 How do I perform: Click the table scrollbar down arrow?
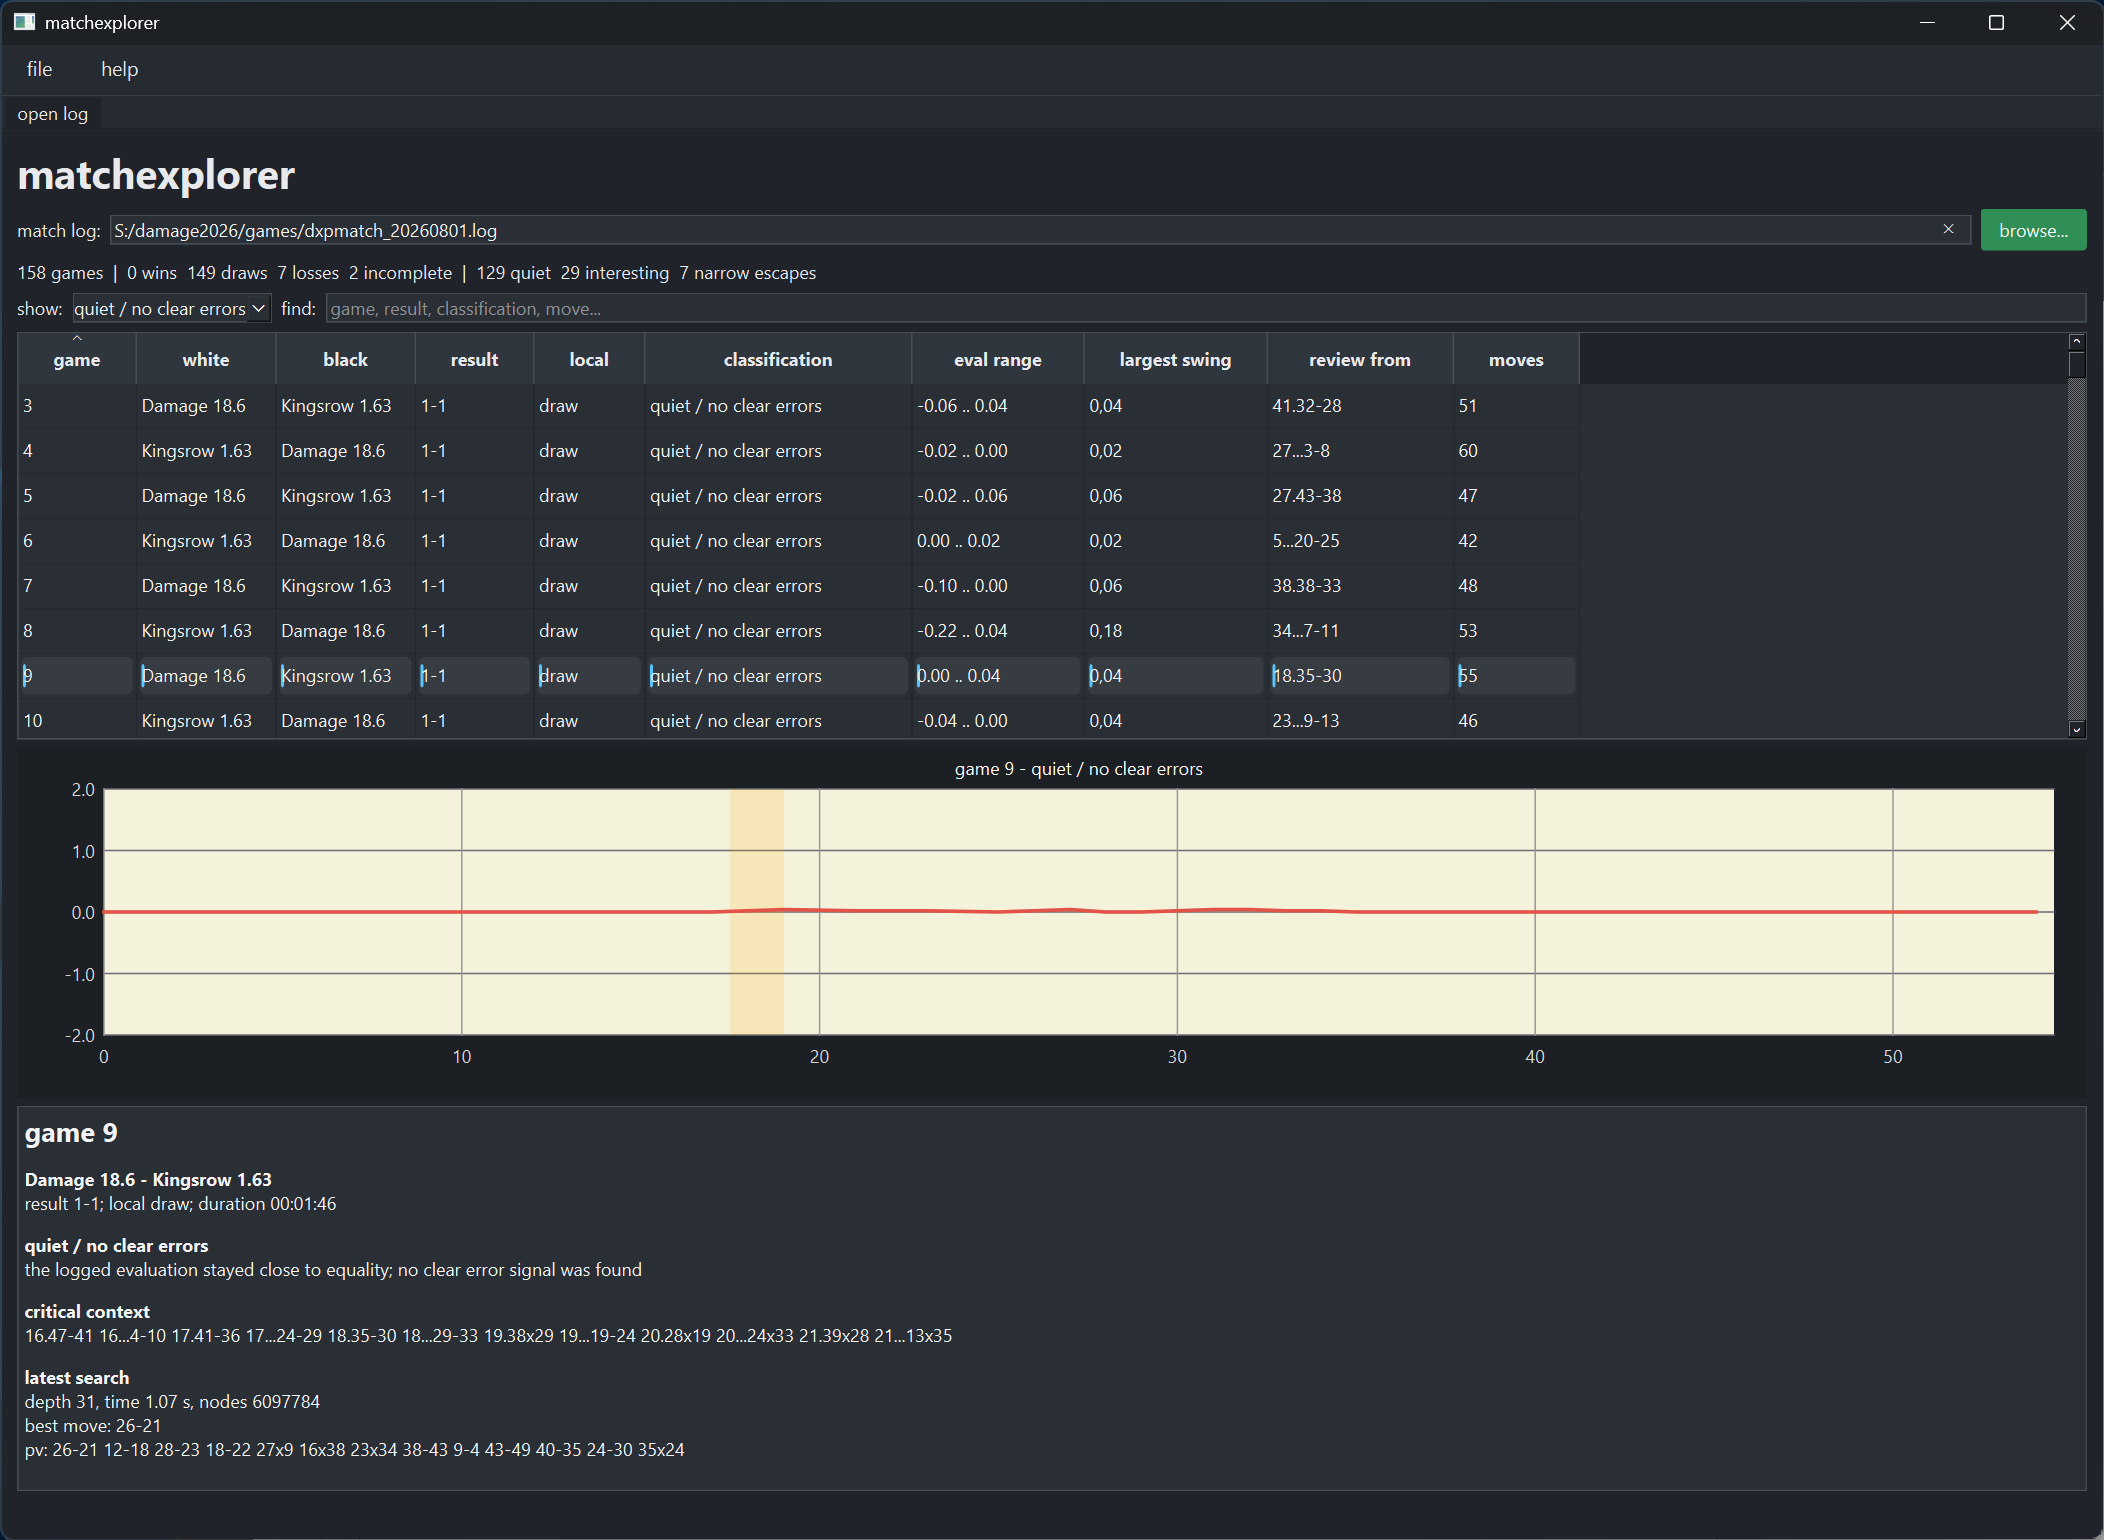pos(2076,730)
